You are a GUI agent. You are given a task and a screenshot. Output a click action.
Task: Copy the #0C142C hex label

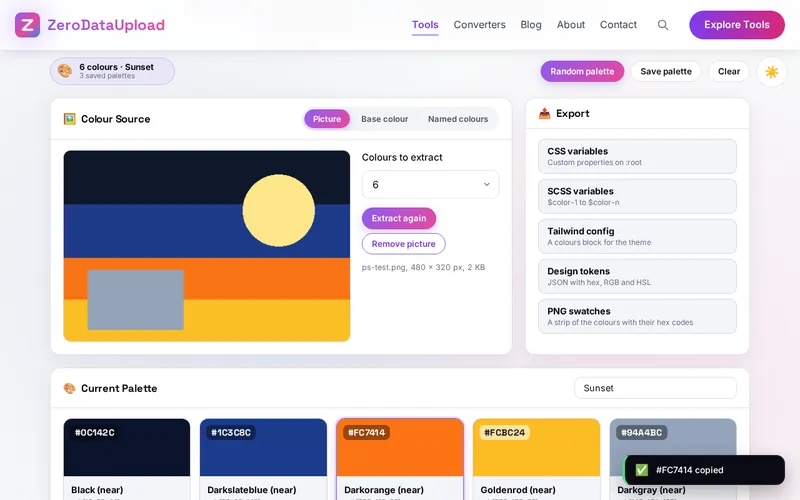(95, 433)
